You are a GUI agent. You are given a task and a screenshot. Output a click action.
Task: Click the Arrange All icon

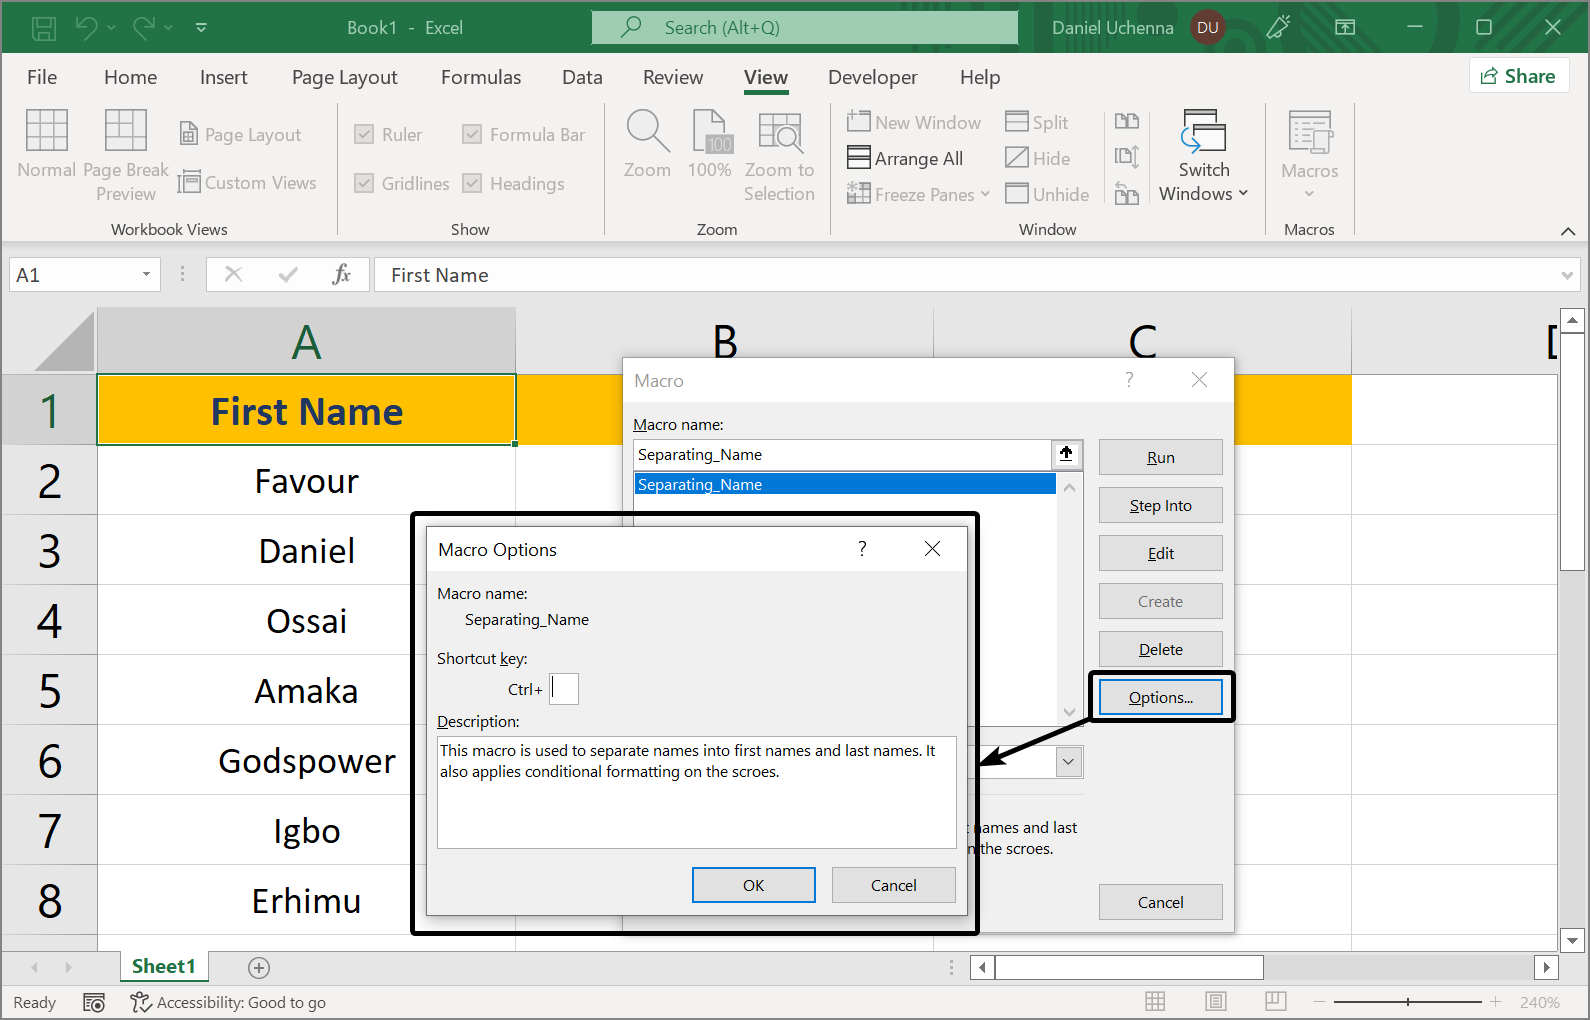click(858, 158)
